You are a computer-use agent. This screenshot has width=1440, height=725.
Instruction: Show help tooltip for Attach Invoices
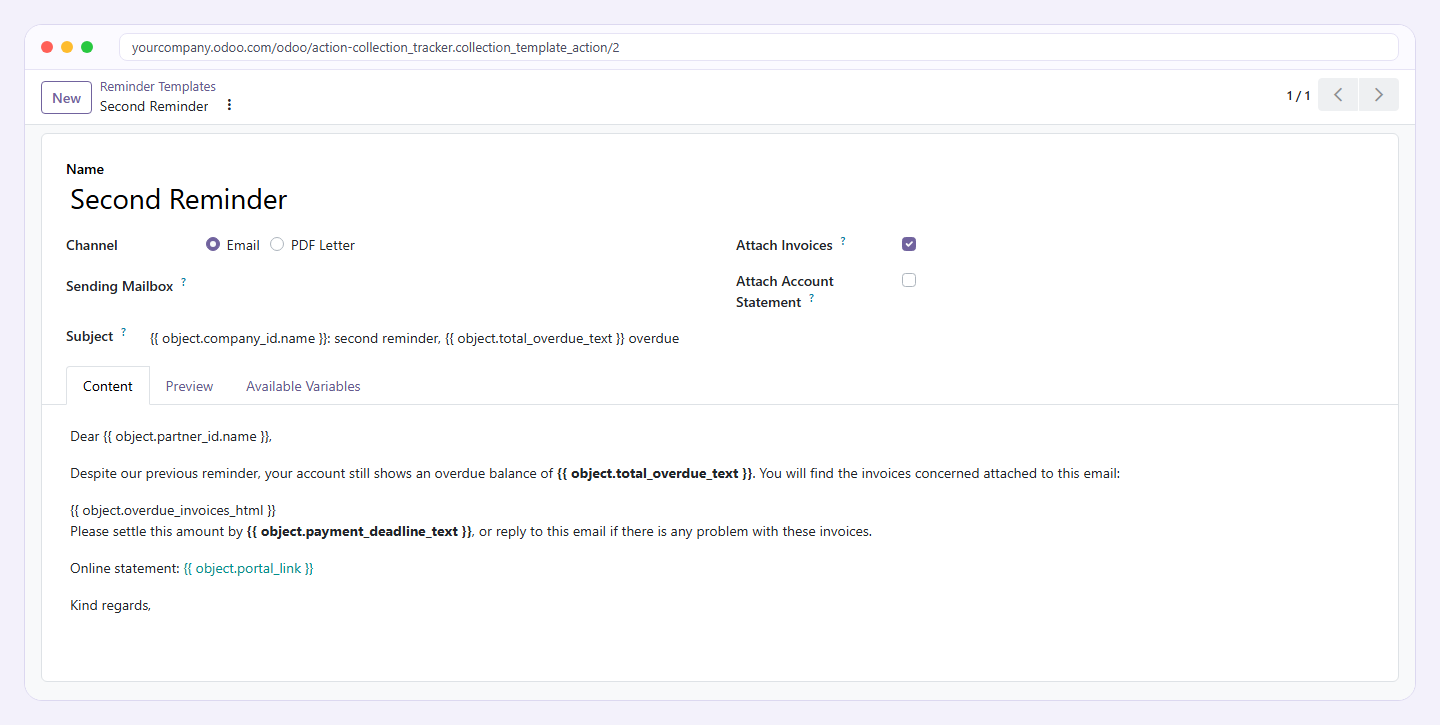[x=843, y=241]
